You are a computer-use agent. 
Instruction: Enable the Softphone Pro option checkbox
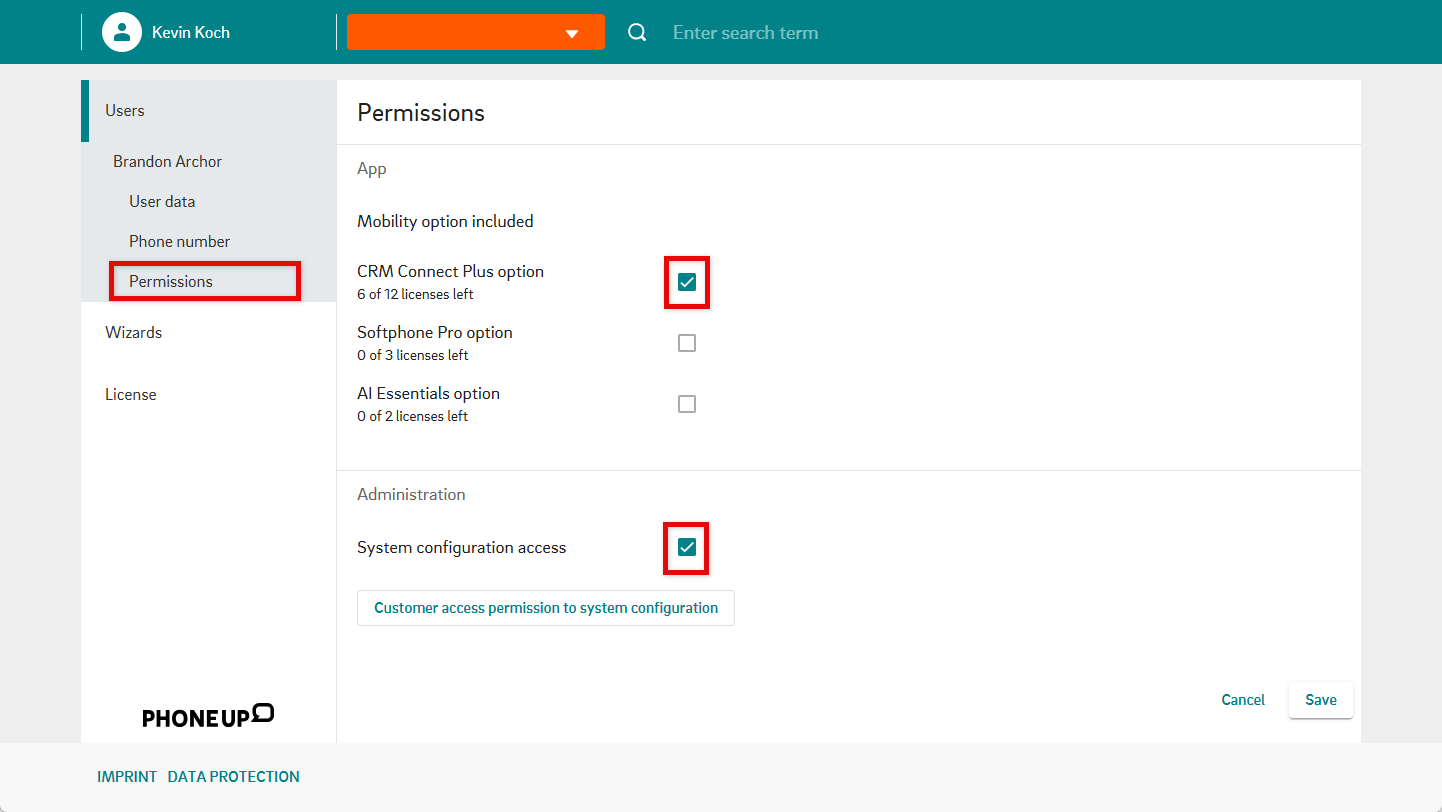(687, 343)
